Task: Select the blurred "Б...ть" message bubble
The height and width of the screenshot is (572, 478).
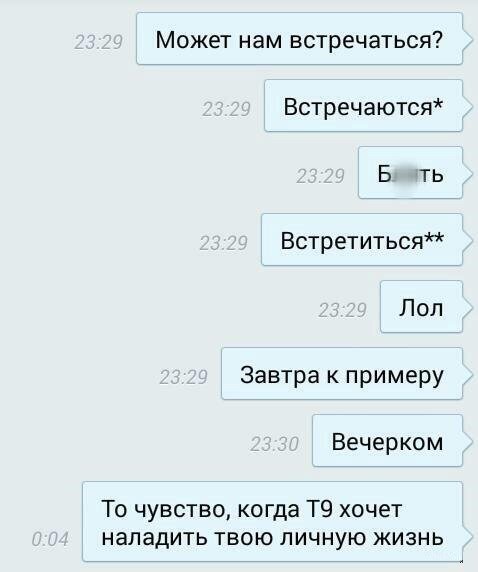Action: point(410,173)
